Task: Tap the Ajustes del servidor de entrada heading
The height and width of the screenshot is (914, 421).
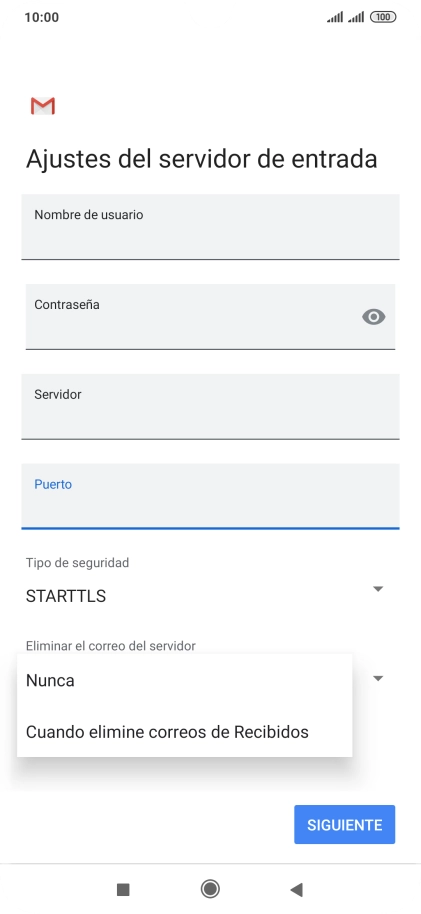Action: point(202,159)
